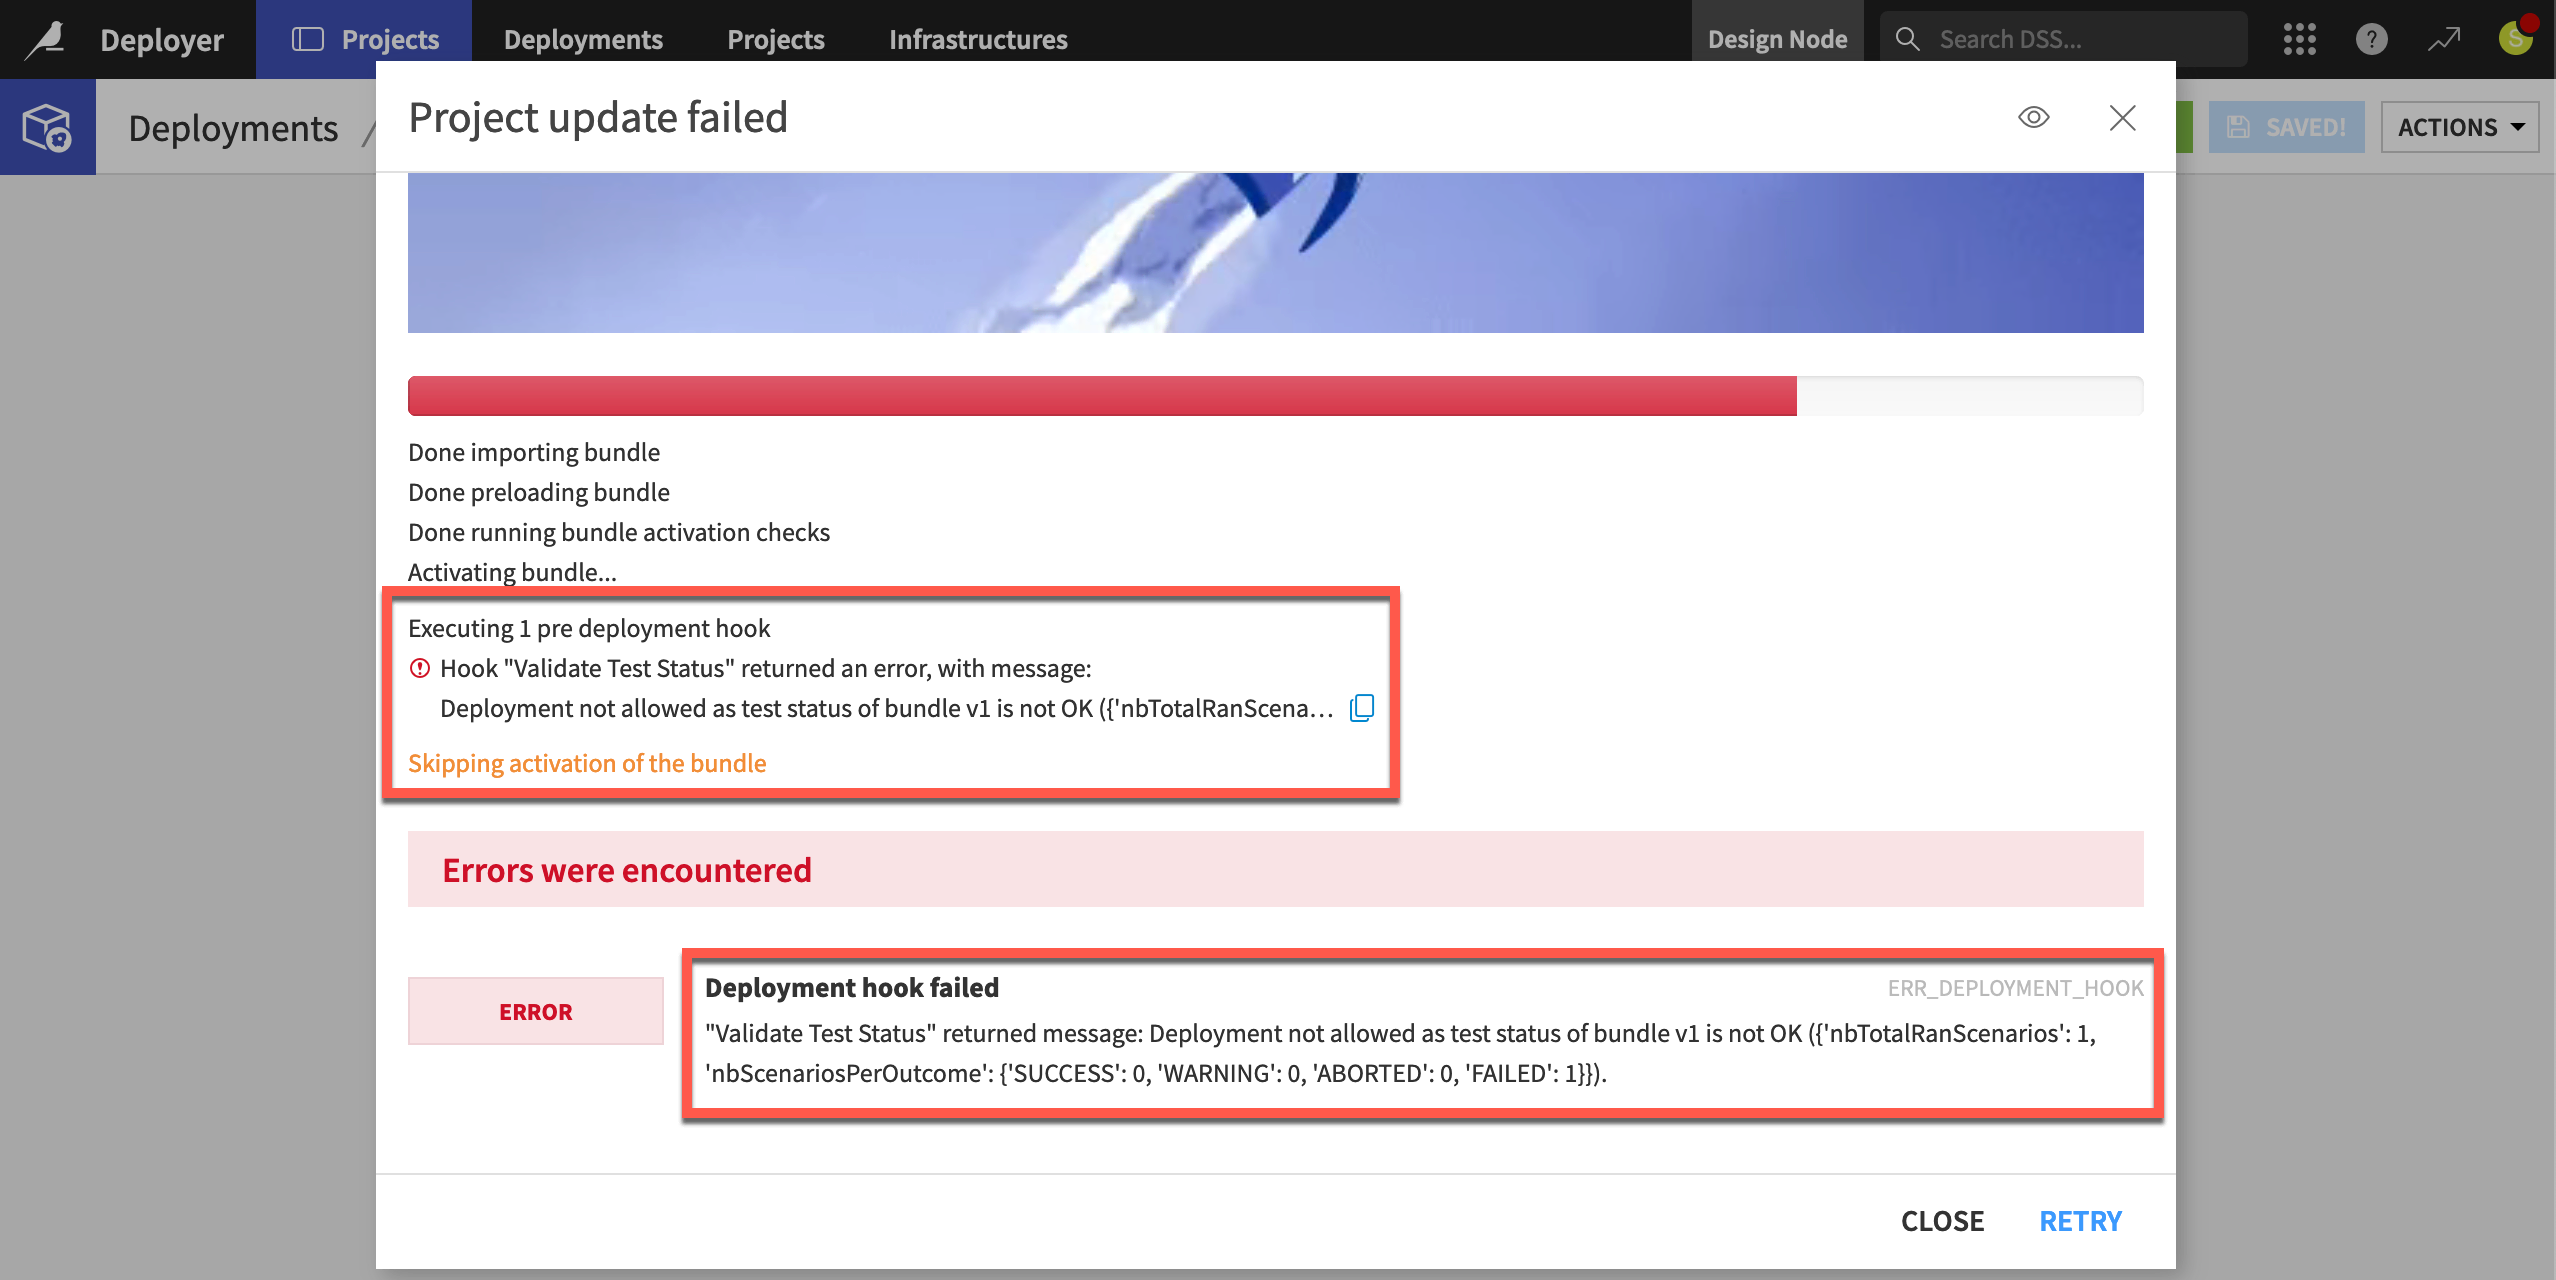Select the Design Node label
The width and height of the screenshot is (2556, 1280).
pos(1779,36)
